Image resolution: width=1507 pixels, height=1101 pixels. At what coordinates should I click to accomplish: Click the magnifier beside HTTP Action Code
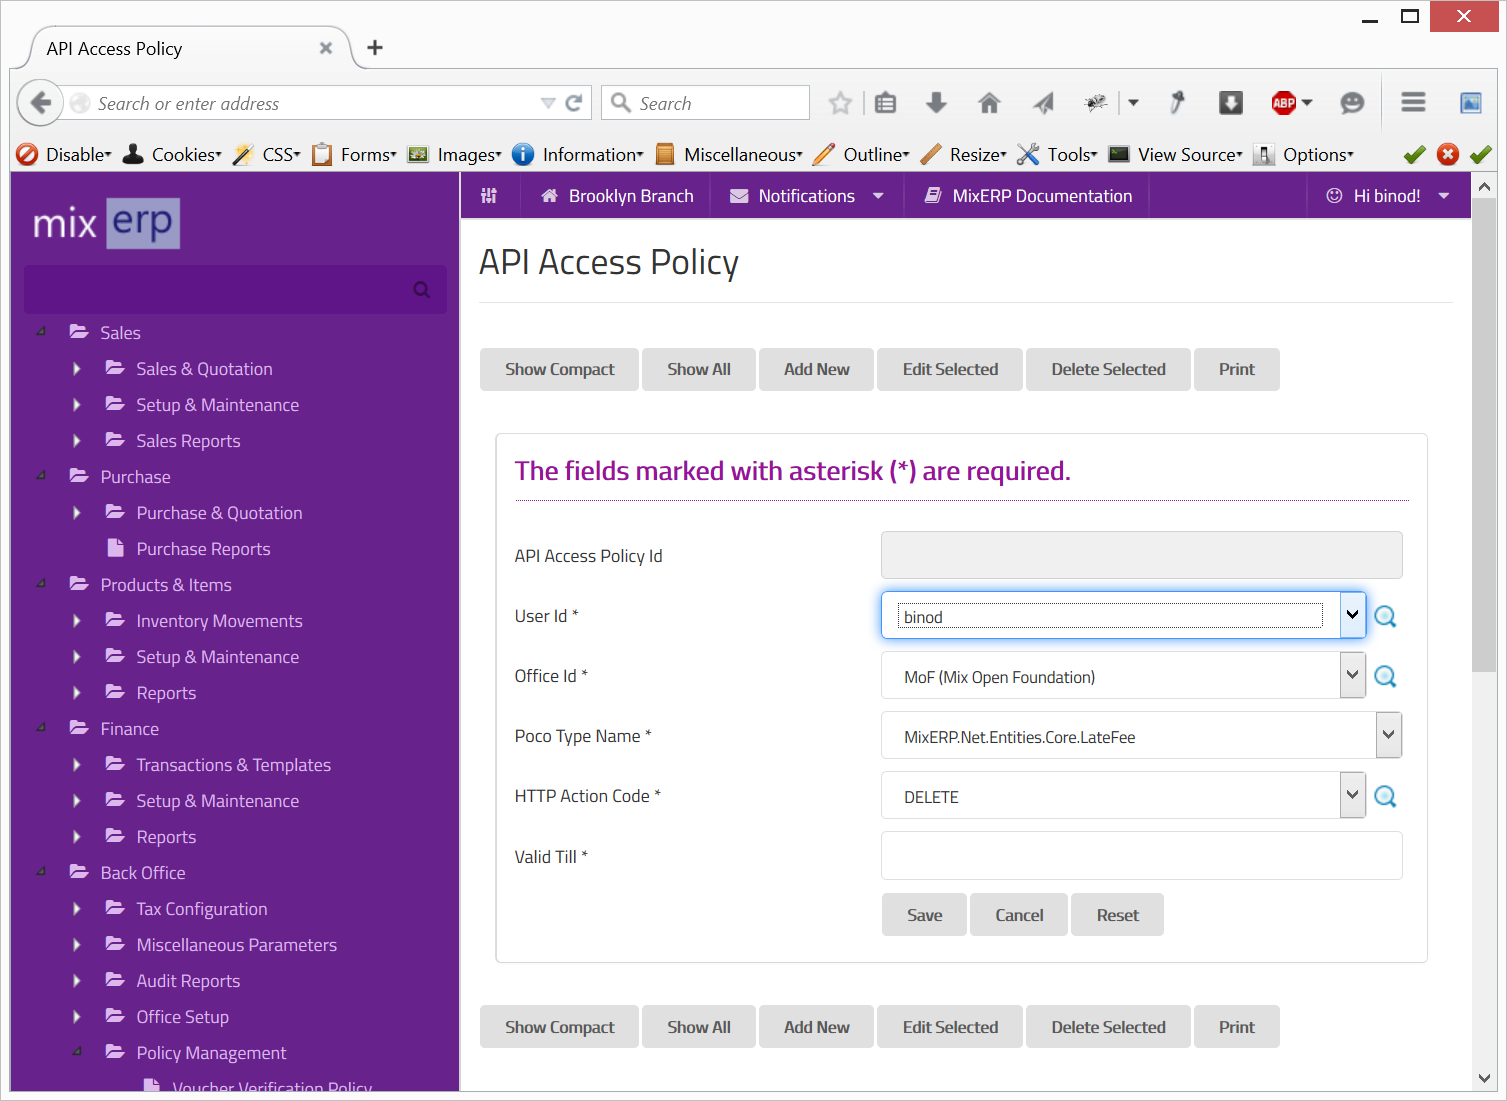click(1385, 797)
